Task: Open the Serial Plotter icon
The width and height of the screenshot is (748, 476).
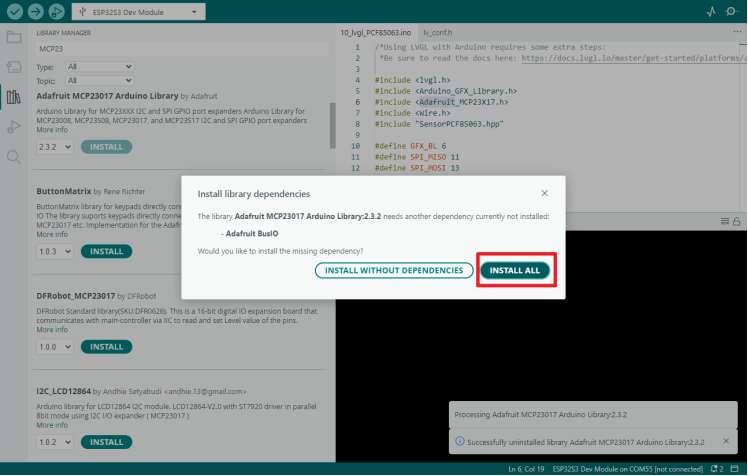Action: click(x=711, y=11)
